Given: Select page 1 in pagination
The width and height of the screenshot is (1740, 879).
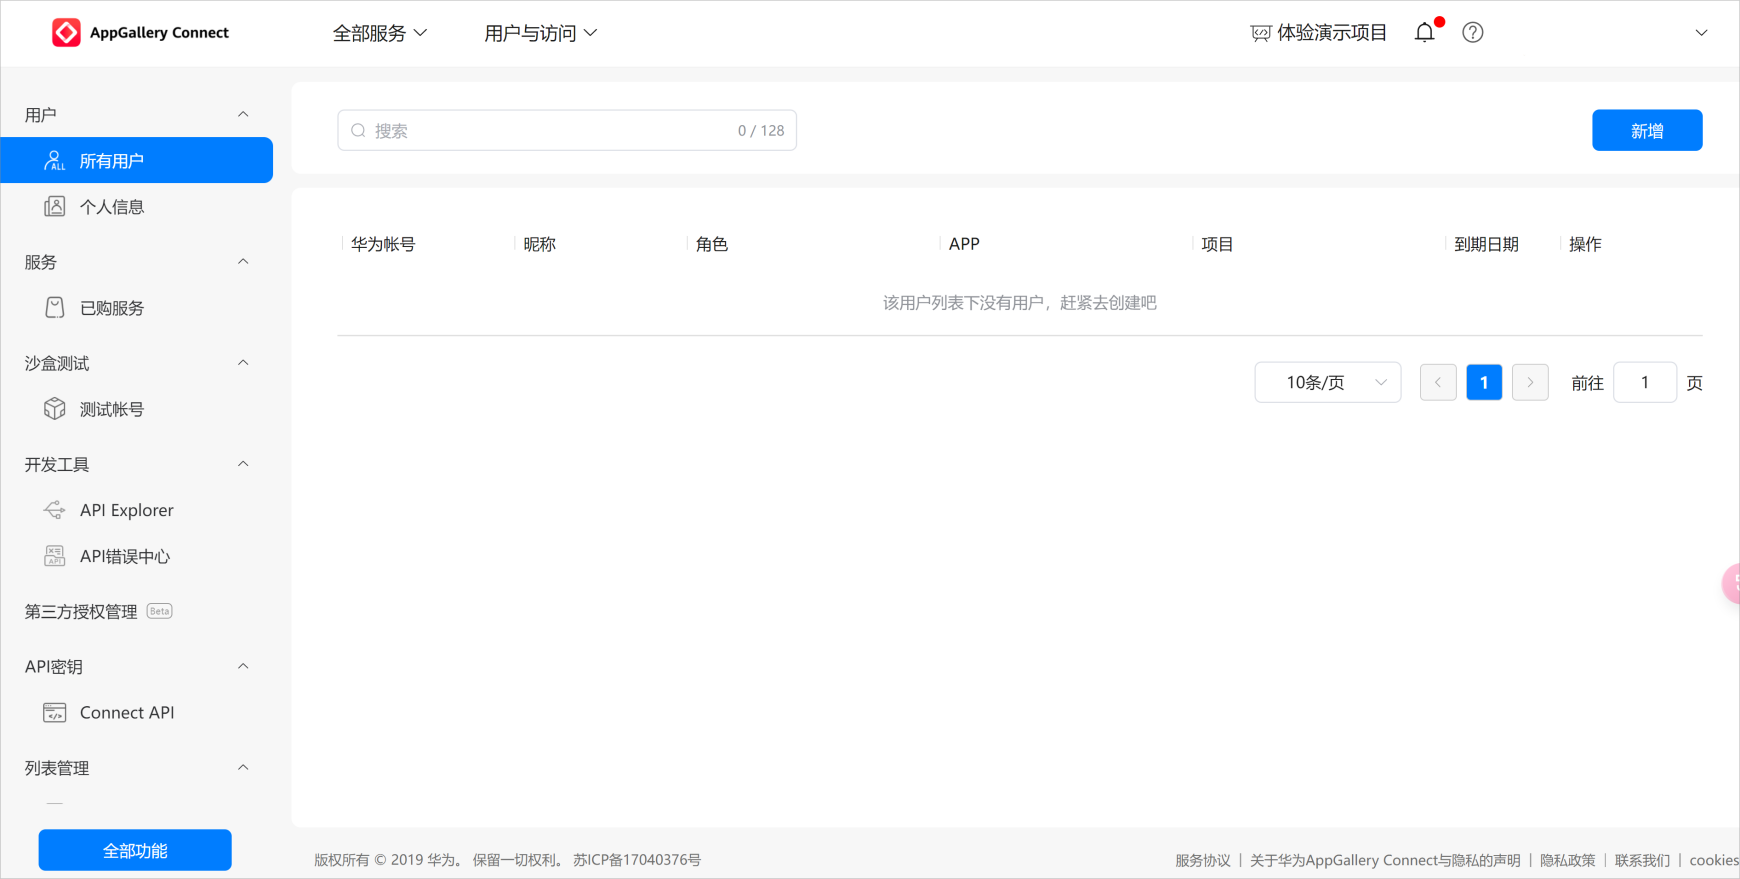Looking at the screenshot, I should pyautogui.click(x=1484, y=382).
